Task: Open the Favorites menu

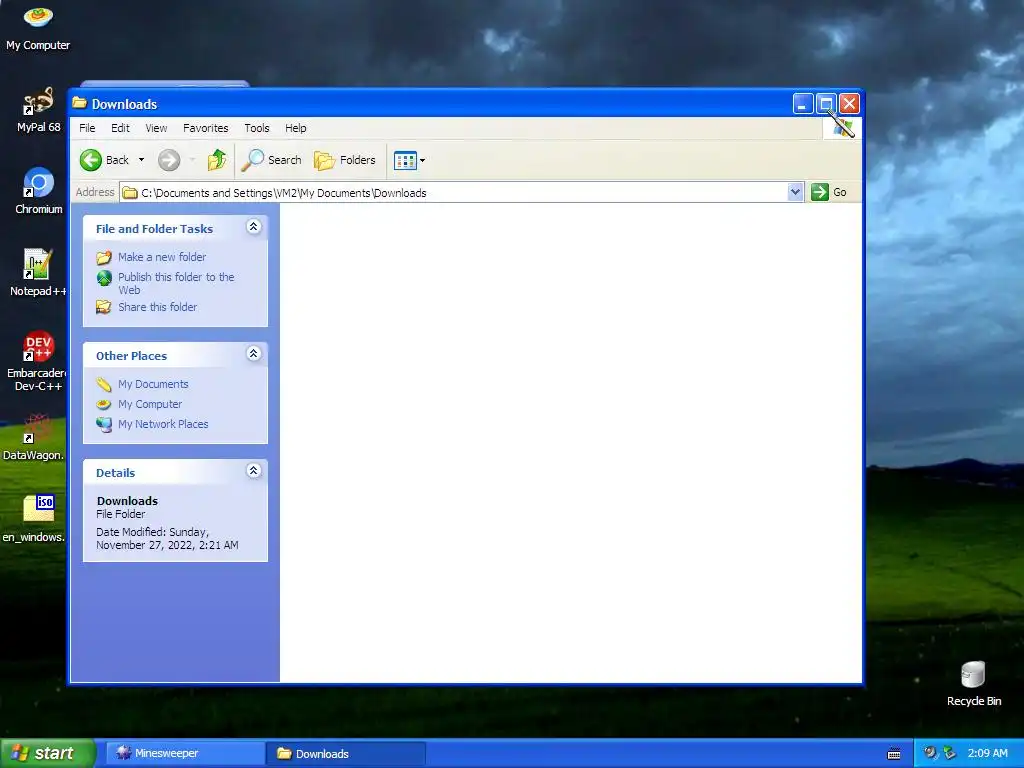Action: pyautogui.click(x=206, y=128)
